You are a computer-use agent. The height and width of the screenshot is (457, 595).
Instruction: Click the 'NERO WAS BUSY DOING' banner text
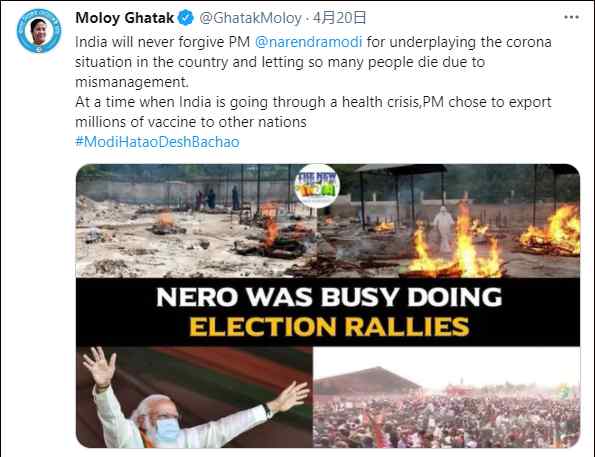click(329, 297)
